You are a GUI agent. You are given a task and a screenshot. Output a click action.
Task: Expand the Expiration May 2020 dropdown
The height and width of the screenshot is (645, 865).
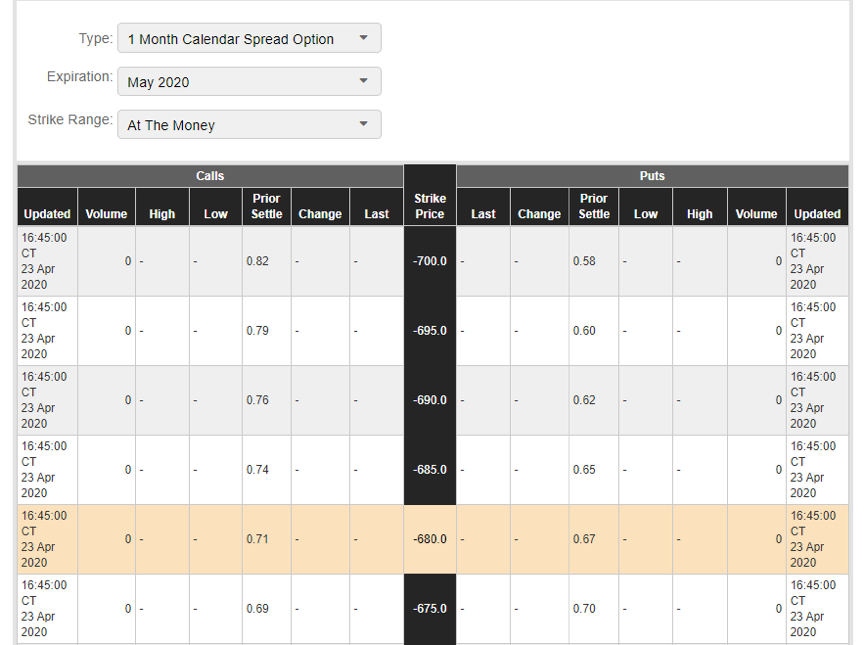pos(249,81)
